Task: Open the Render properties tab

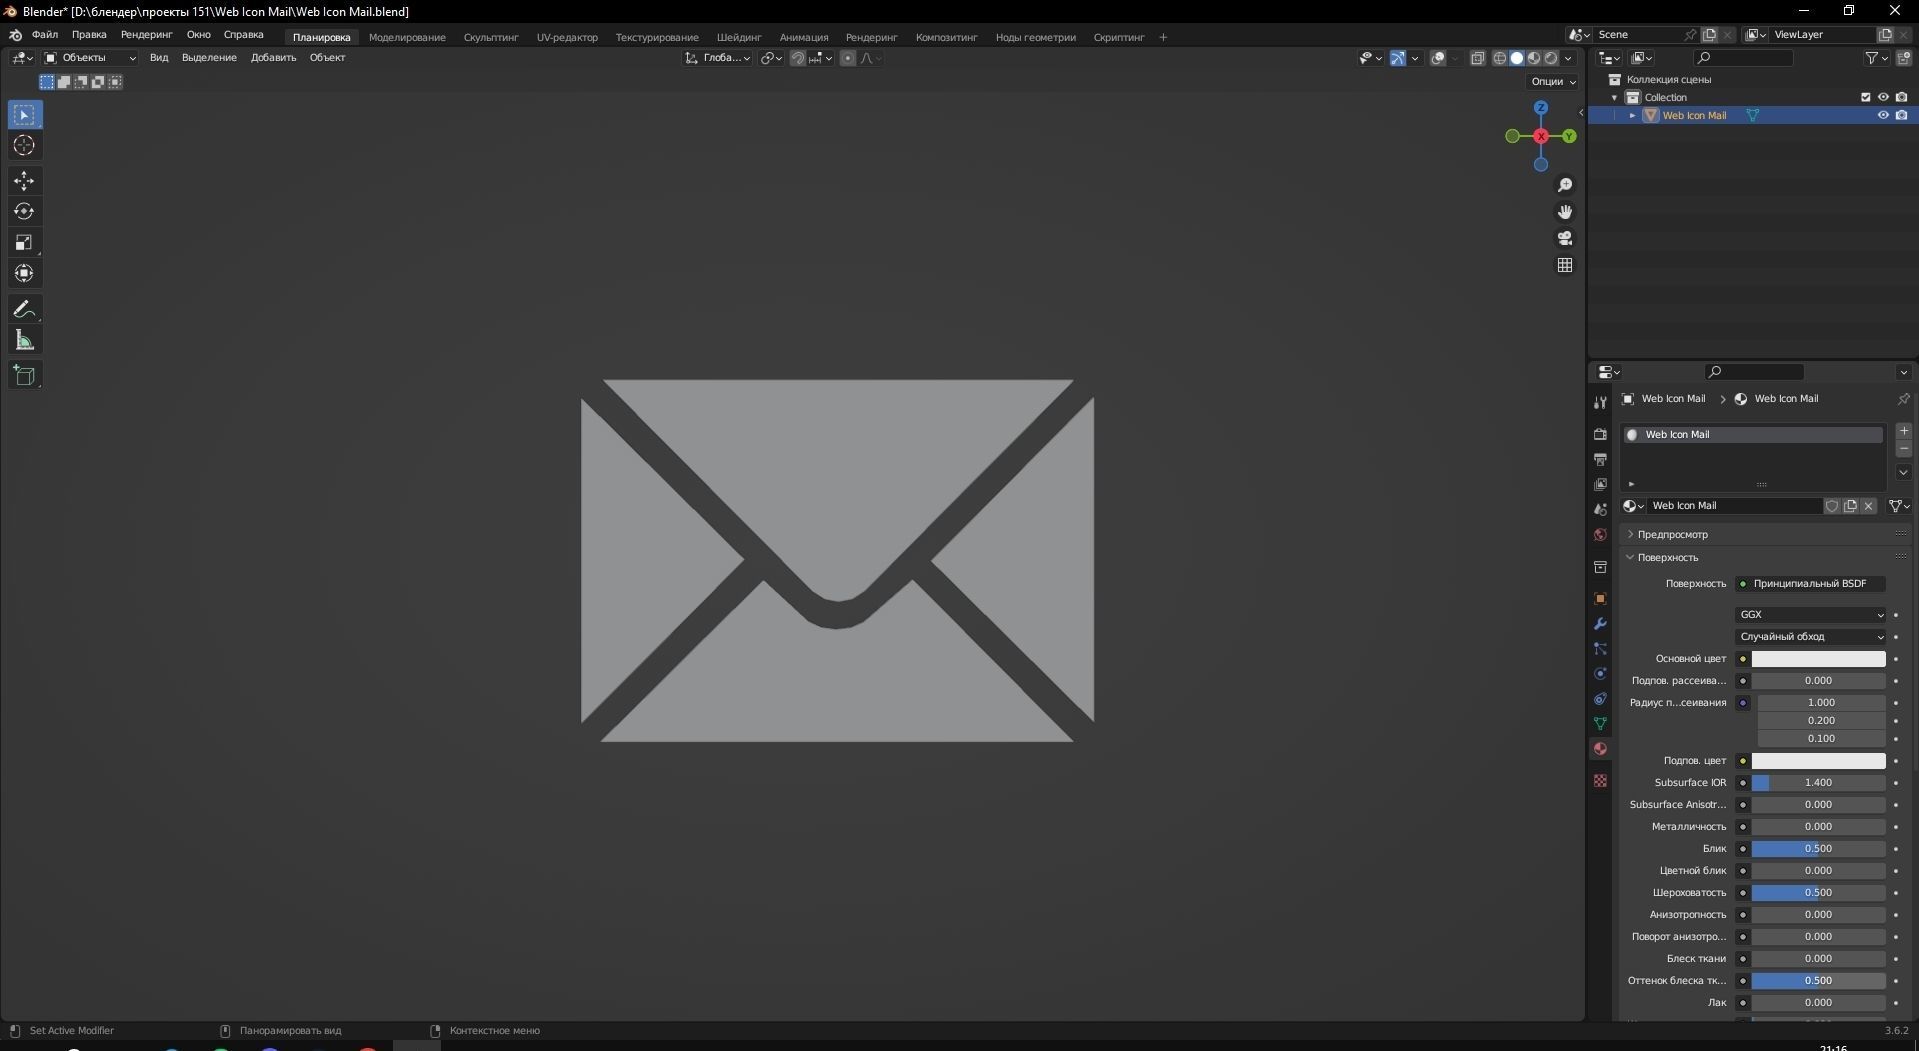Action: (1600, 434)
